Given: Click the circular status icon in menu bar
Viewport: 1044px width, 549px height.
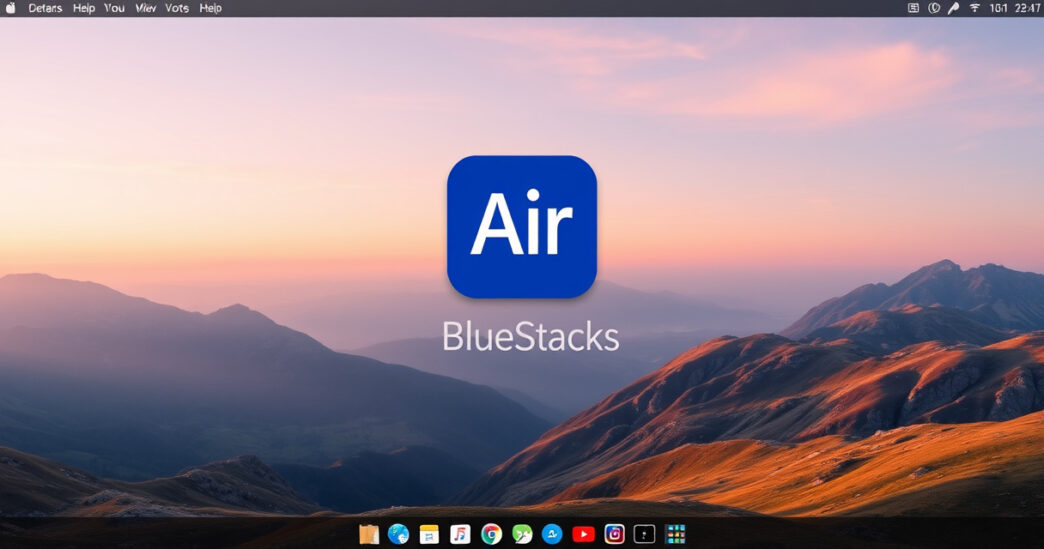Looking at the screenshot, I should (934, 8).
